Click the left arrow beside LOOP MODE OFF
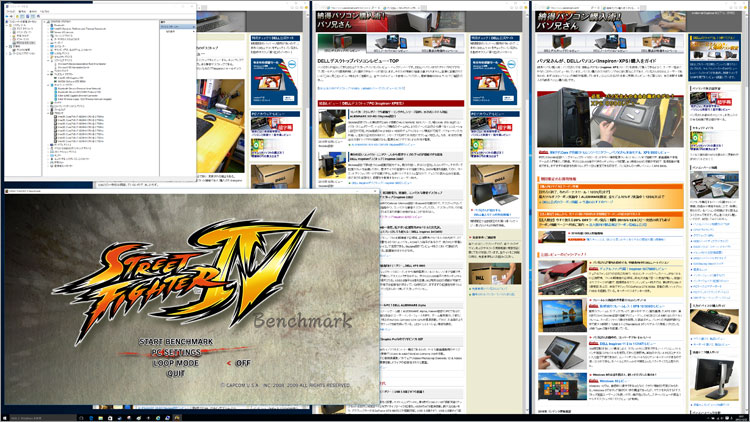Viewport: 750px width, 422px height. click(227, 363)
